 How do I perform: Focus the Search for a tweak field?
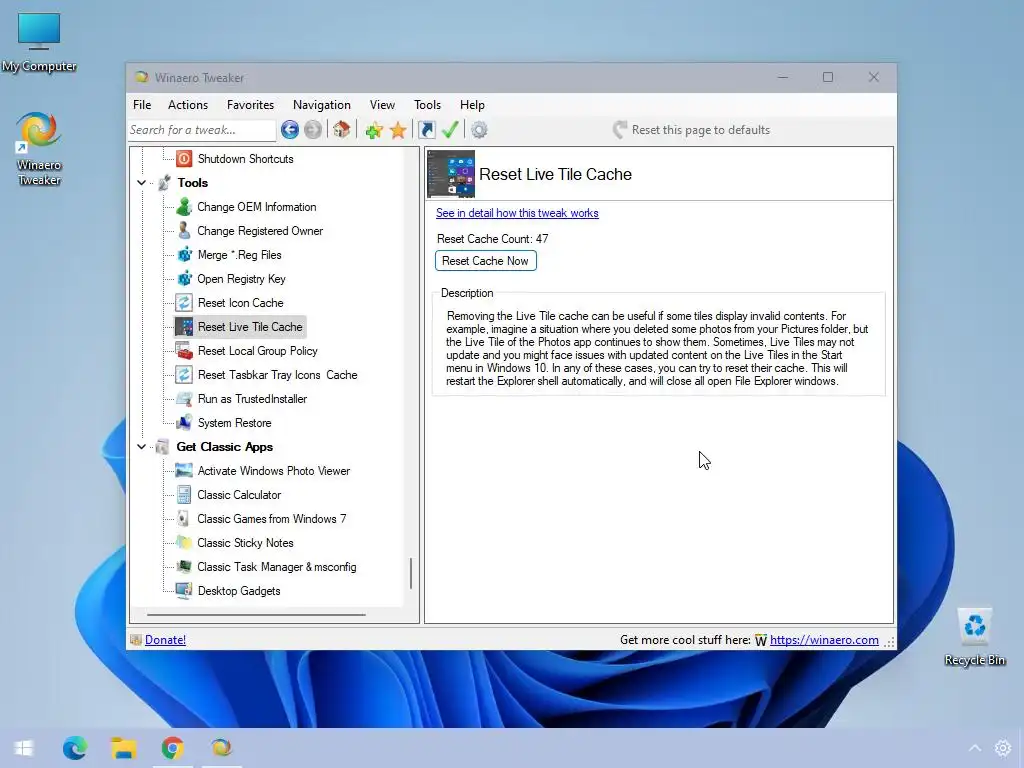tap(201, 130)
